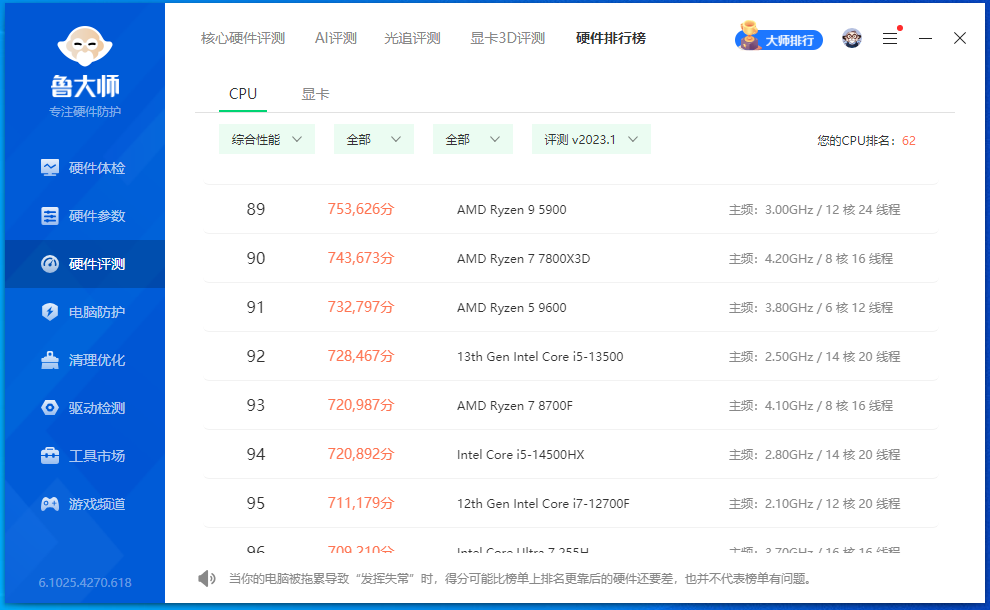Click specs 主频: 2.80GHz / 14 核 20 线程
Screen dimensions: 990x610
pyautogui.click(x=814, y=455)
